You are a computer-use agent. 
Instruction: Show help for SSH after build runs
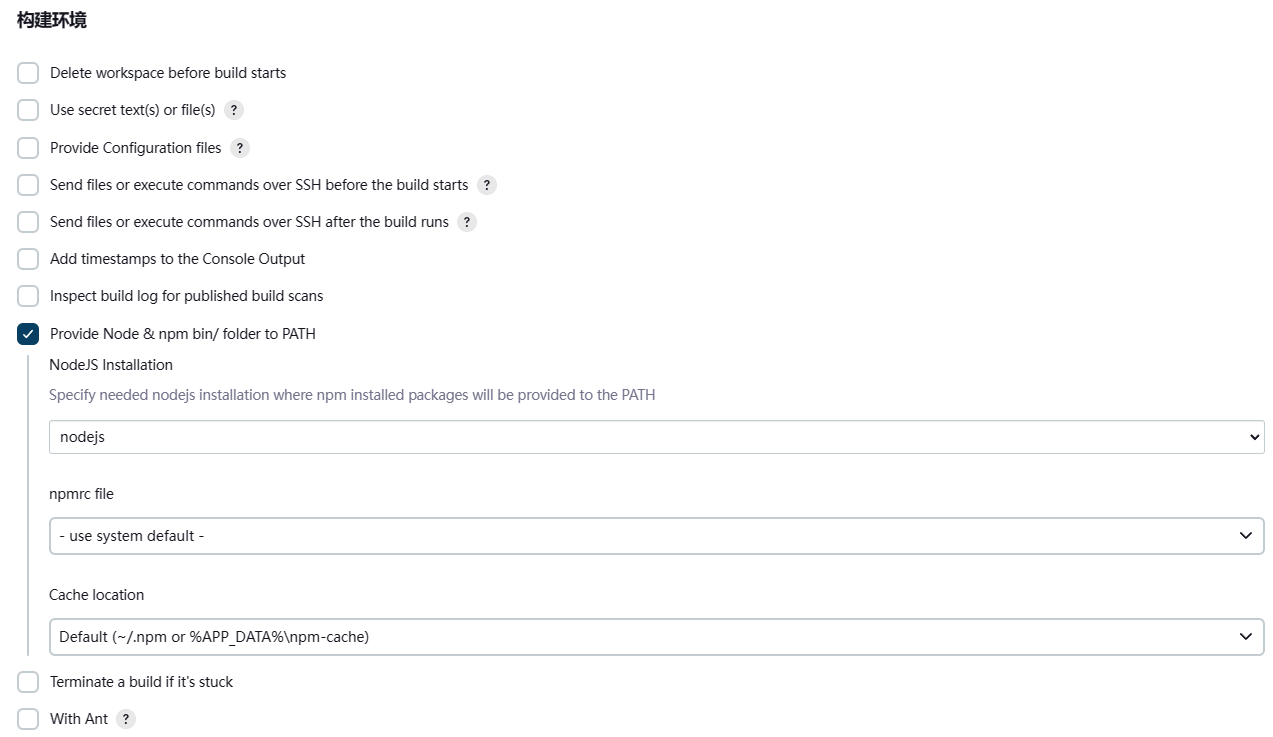coord(467,222)
